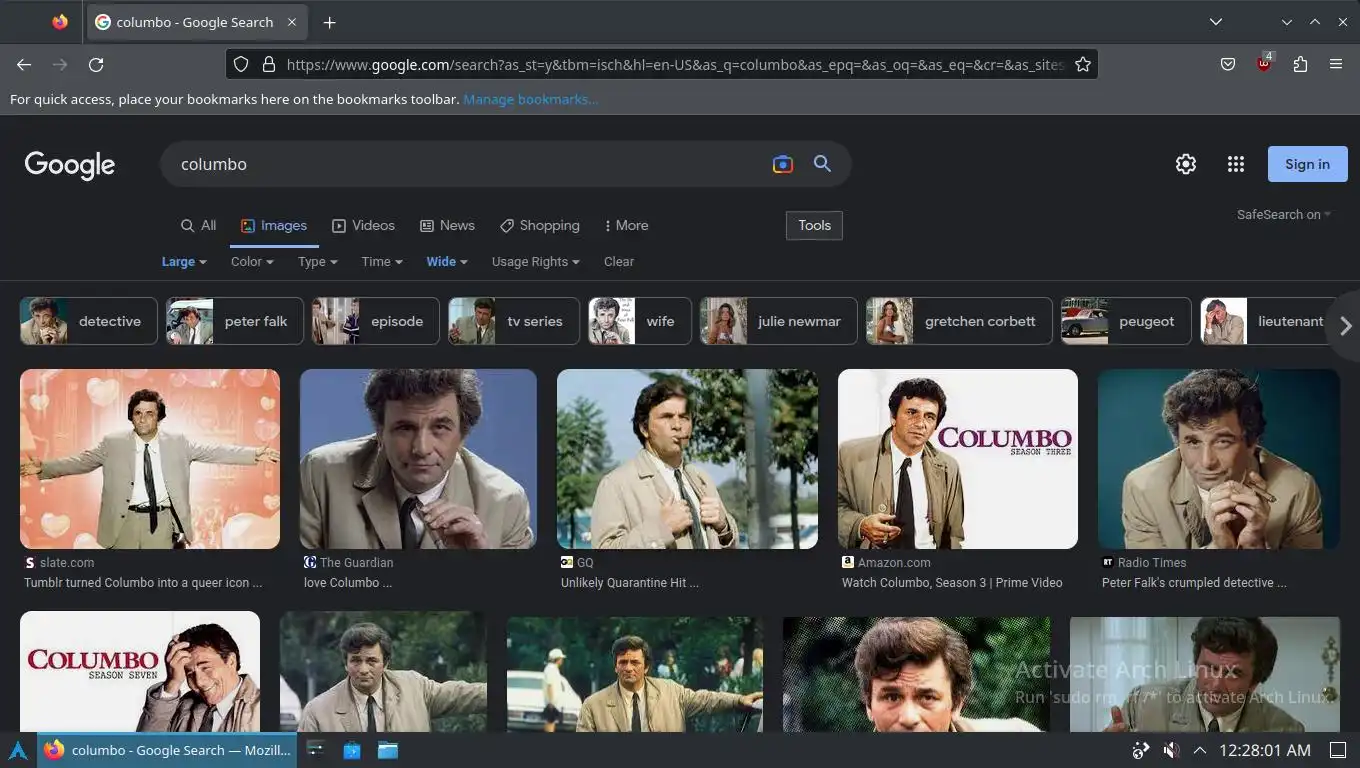The width and height of the screenshot is (1360, 768).
Task: Bookmark this page with star icon
Action: pos(1083,64)
